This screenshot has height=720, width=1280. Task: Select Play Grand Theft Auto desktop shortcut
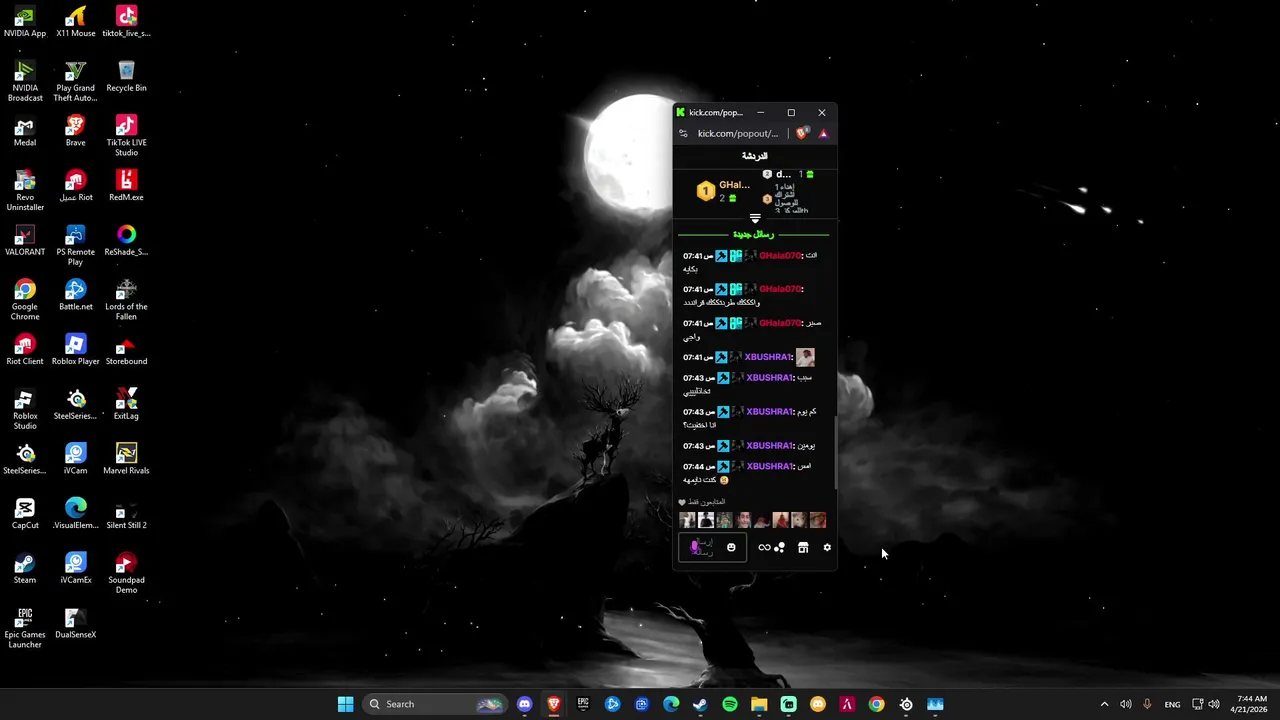[x=76, y=81]
